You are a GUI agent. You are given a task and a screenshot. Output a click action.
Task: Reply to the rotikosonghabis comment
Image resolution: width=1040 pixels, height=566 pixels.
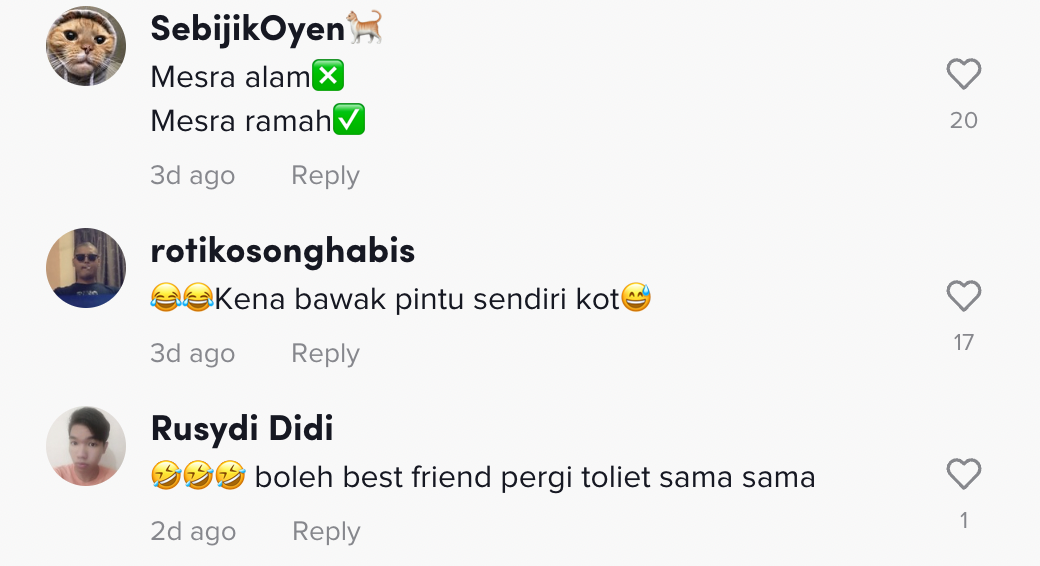click(325, 354)
